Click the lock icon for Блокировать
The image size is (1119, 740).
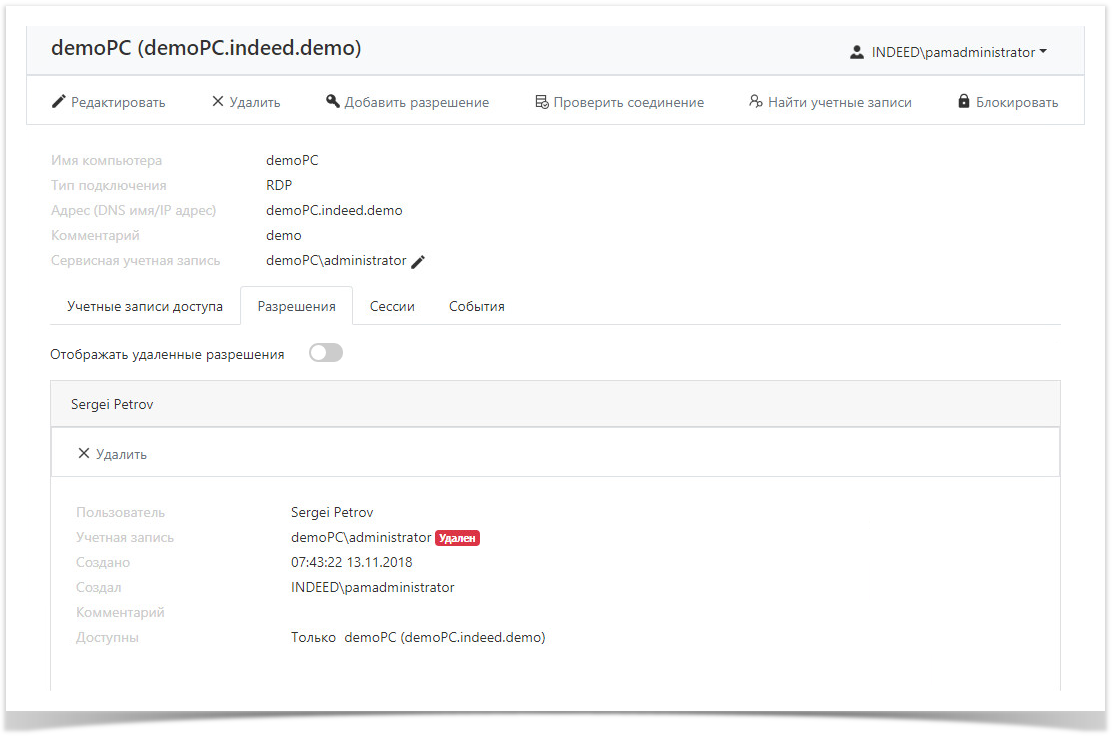[x=964, y=102]
